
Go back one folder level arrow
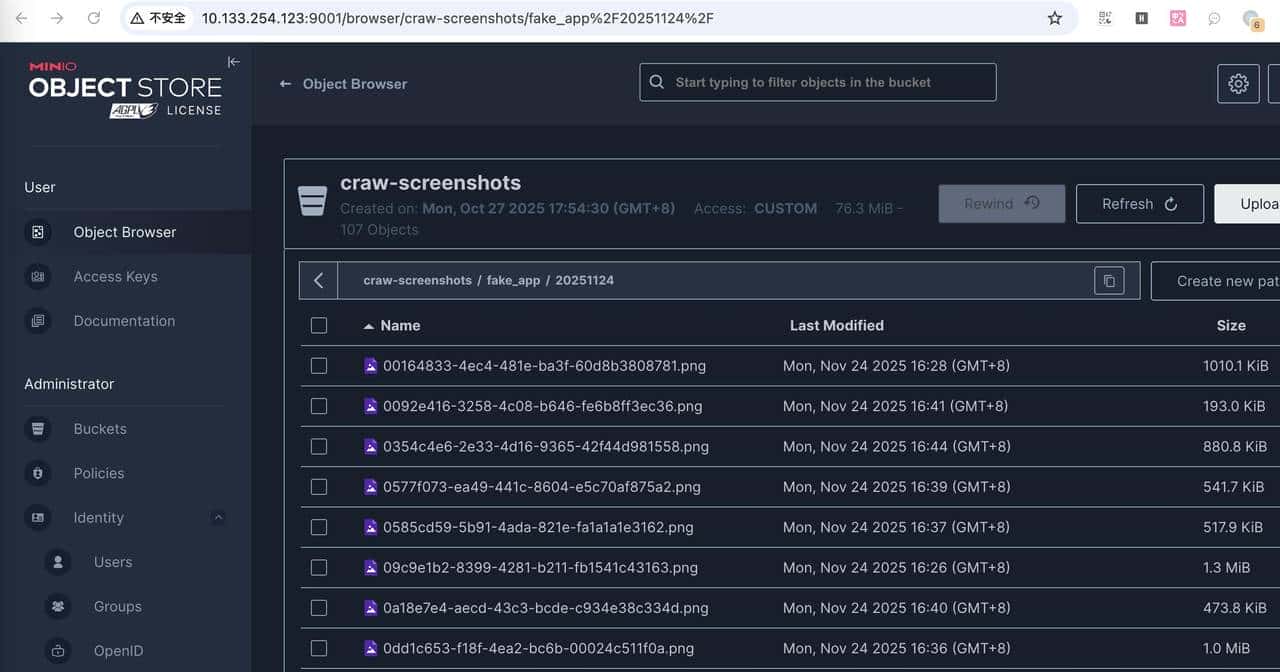tap(318, 281)
